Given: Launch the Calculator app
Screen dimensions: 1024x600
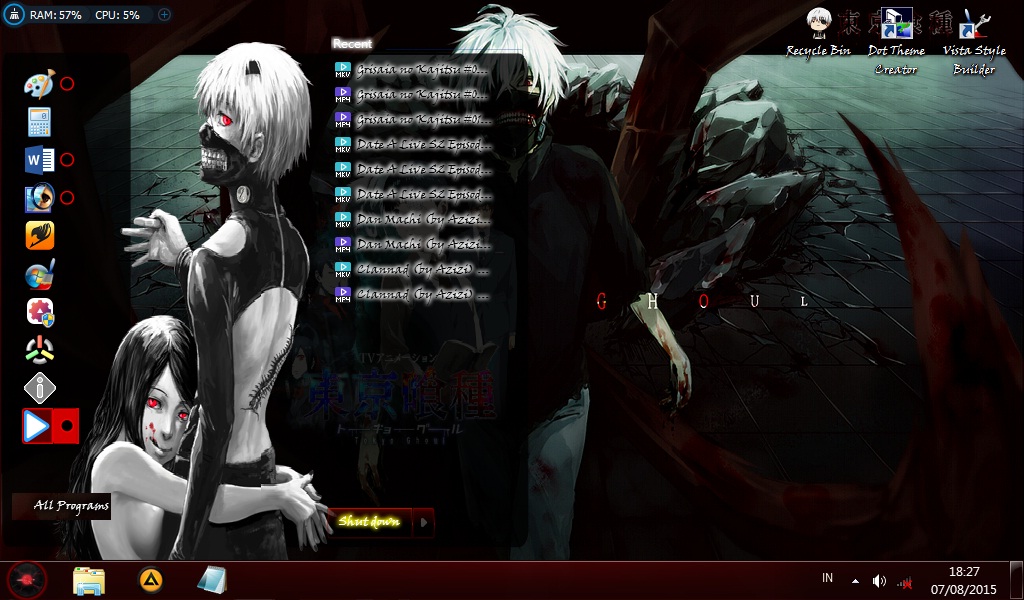Looking at the screenshot, I should [x=39, y=122].
